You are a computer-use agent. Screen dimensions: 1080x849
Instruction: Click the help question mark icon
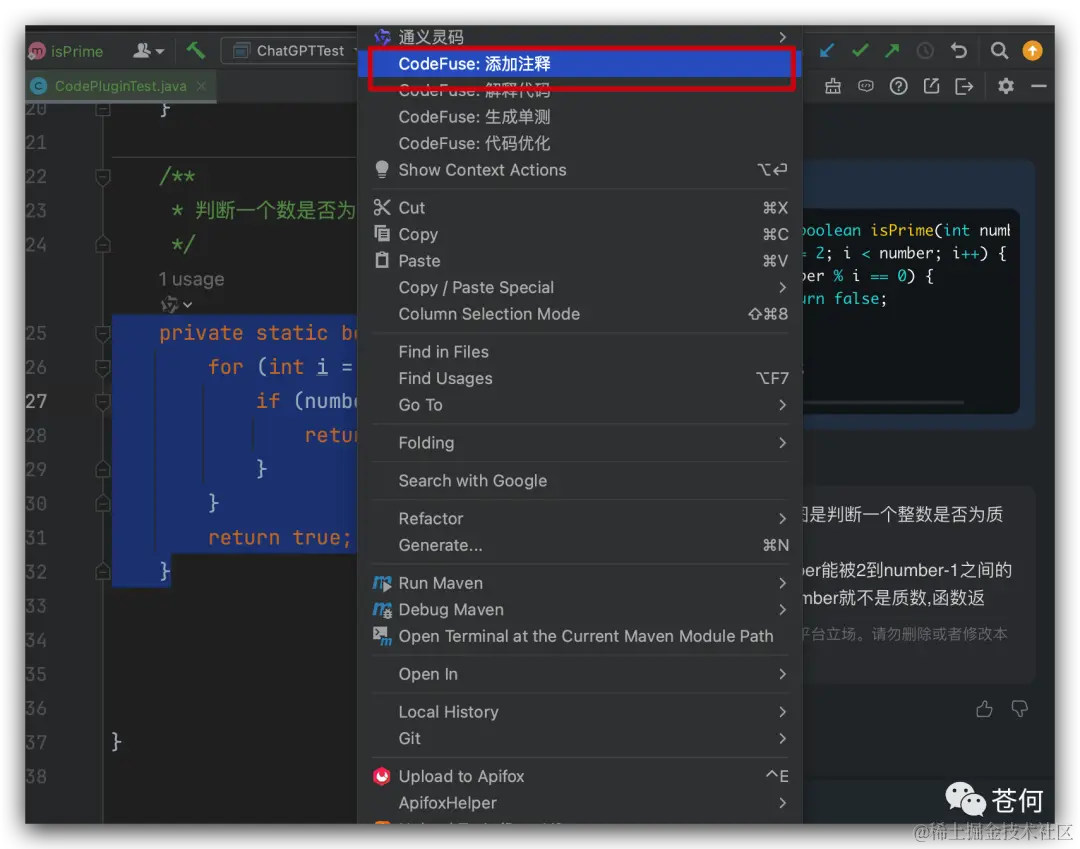898,86
